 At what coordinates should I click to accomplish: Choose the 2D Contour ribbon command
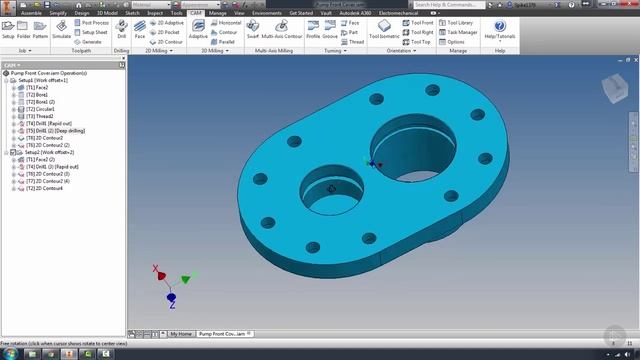166,42
